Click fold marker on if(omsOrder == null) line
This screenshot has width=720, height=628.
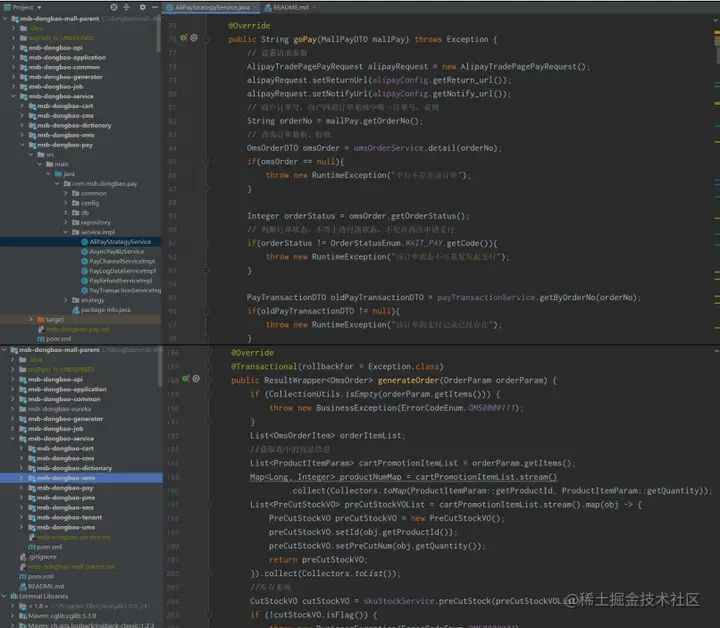pos(206,162)
